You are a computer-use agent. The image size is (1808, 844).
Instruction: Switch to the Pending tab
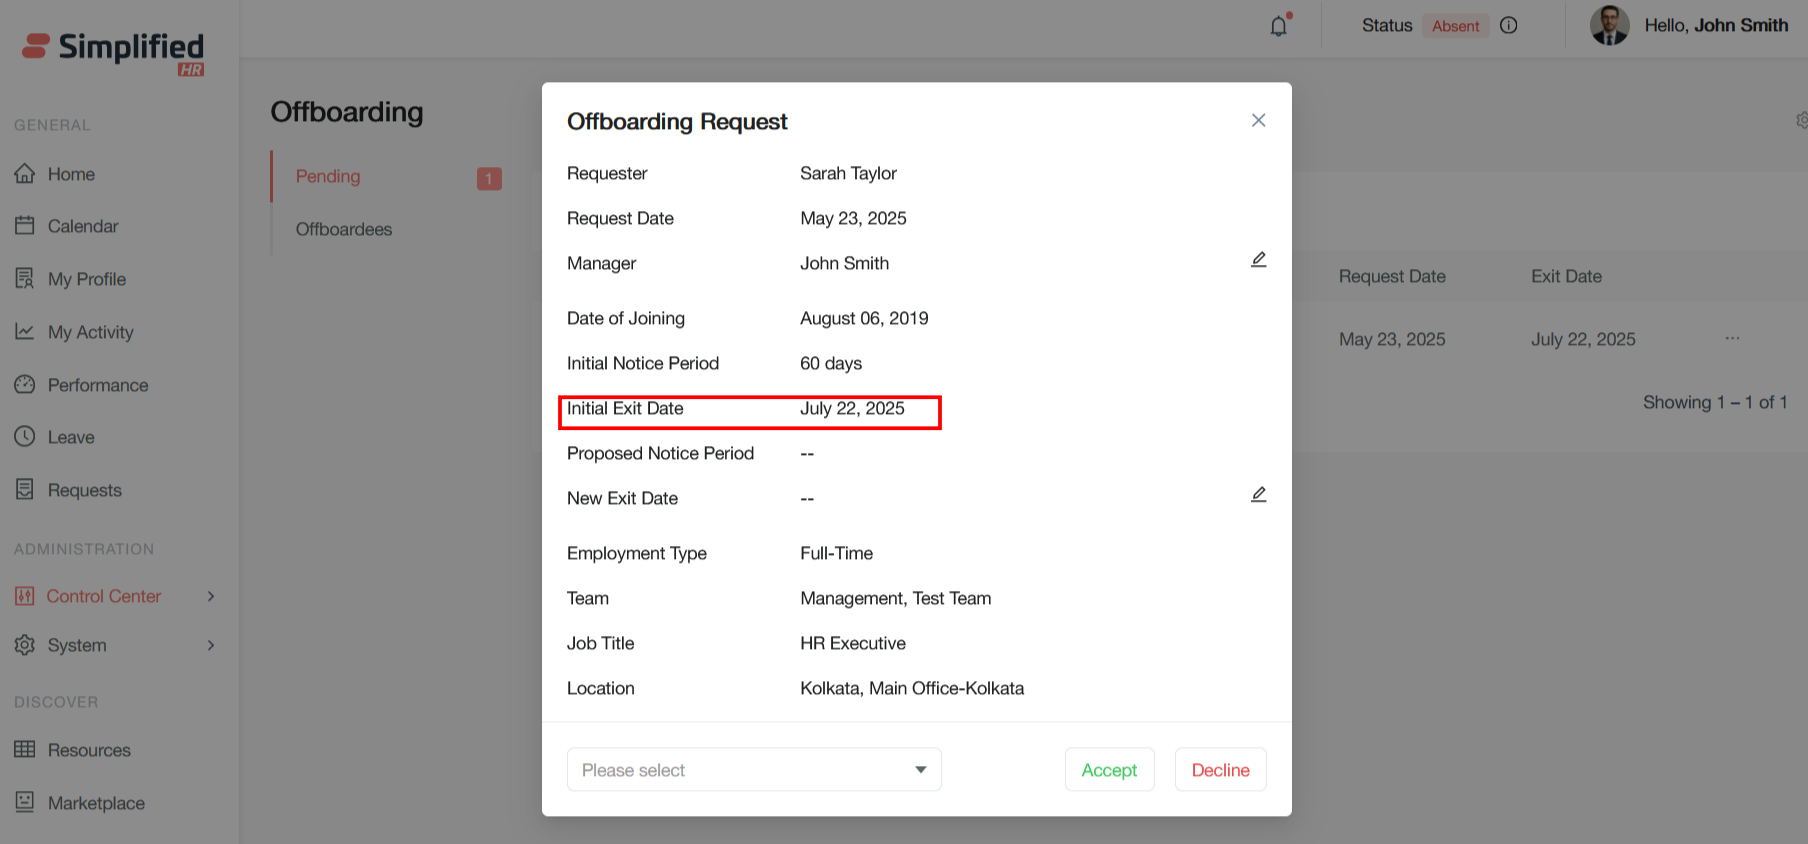328,177
